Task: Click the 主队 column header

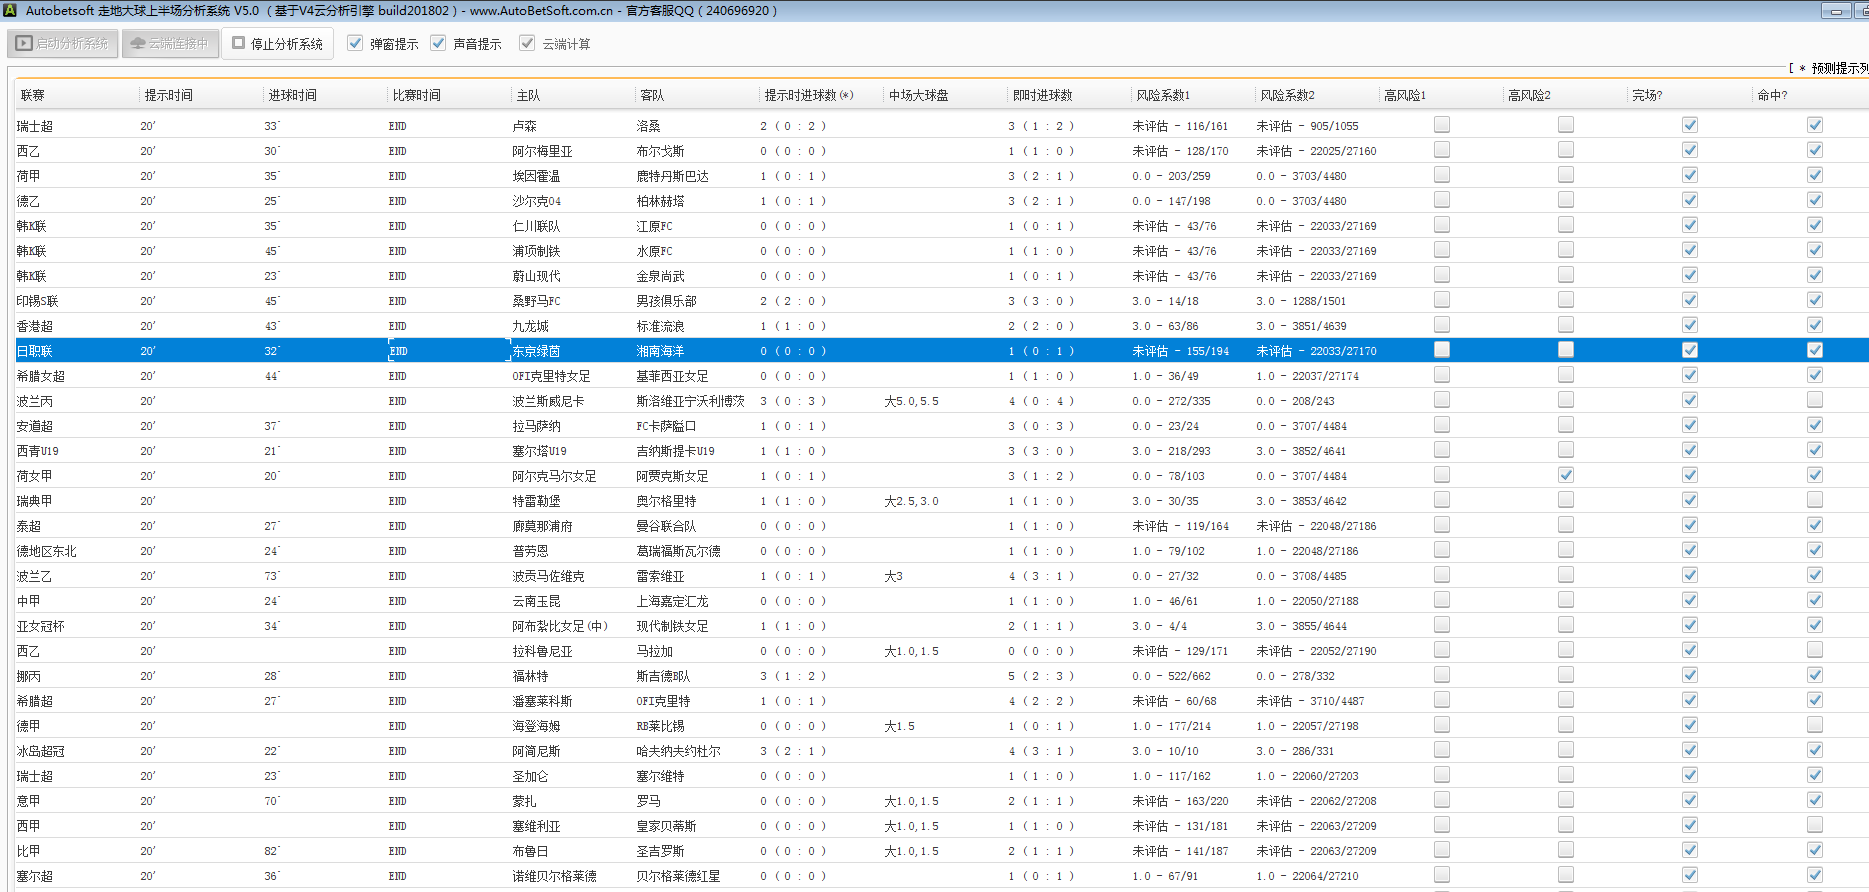Action: (528, 95)
